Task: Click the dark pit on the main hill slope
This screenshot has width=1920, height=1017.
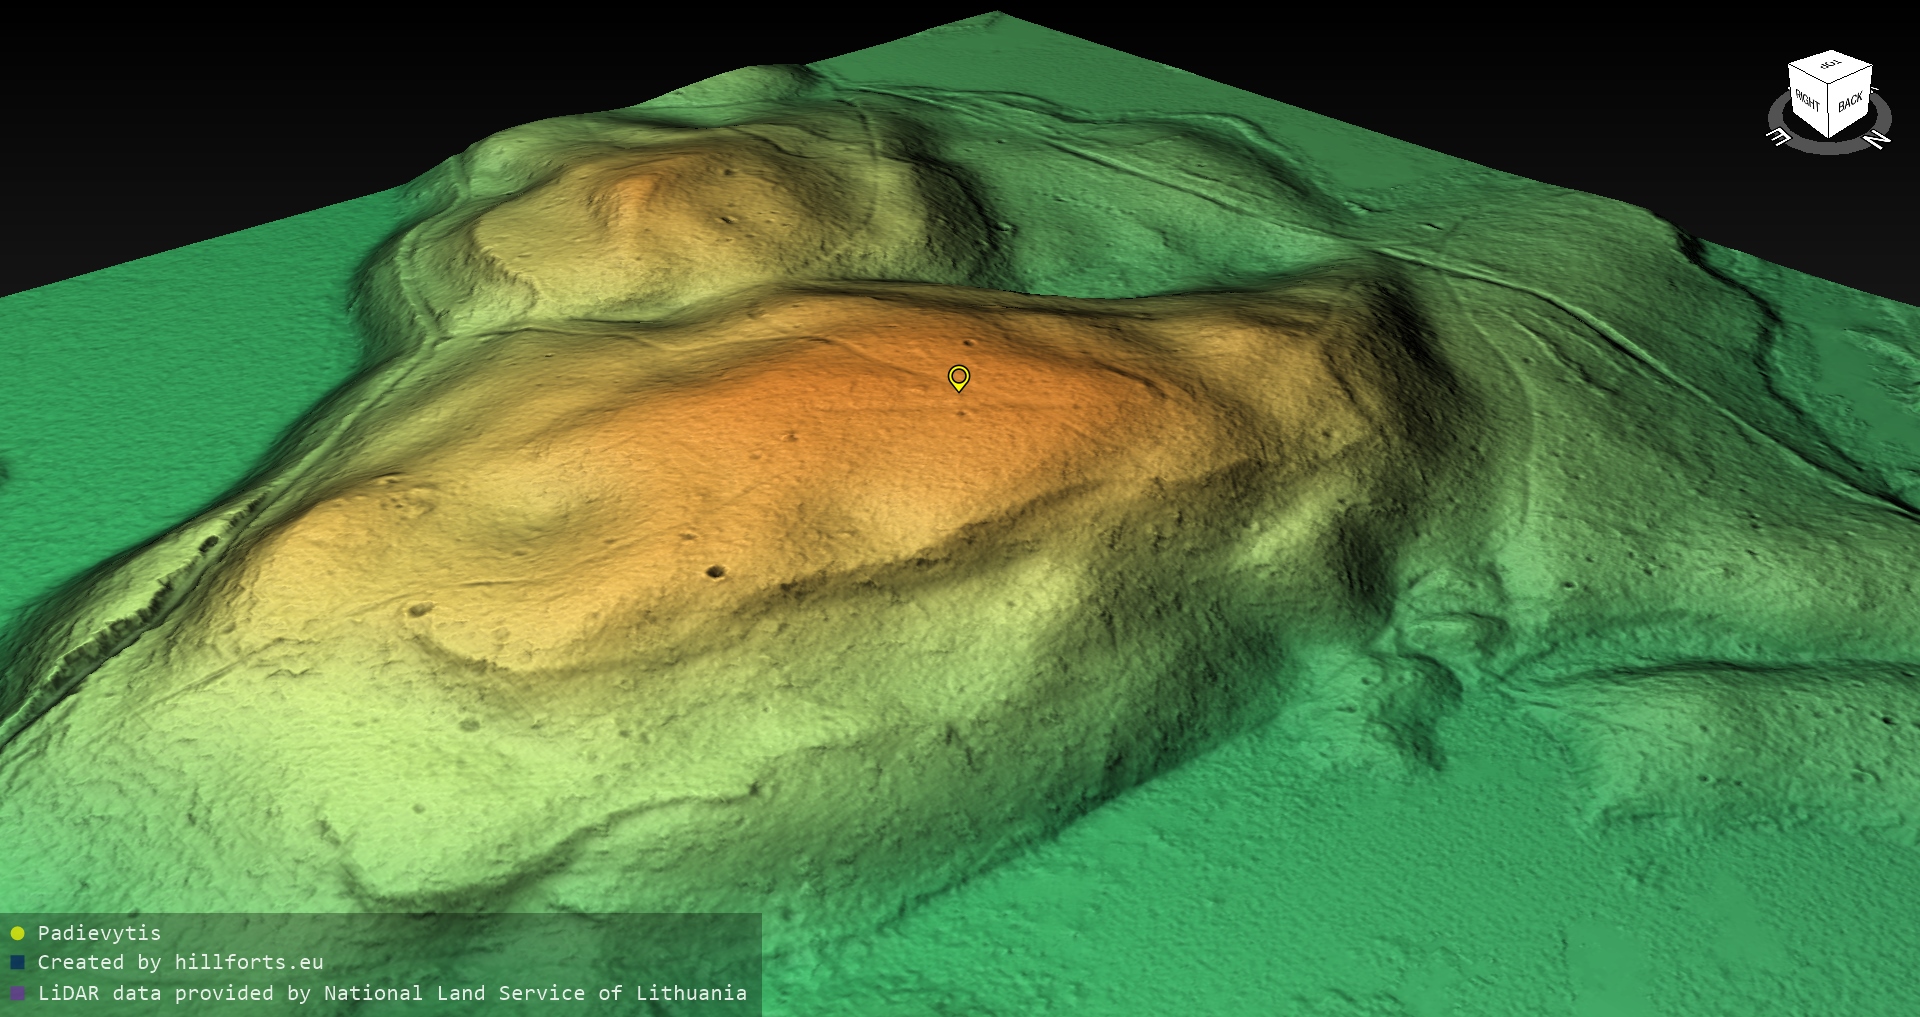Action: tap(715, 572)
